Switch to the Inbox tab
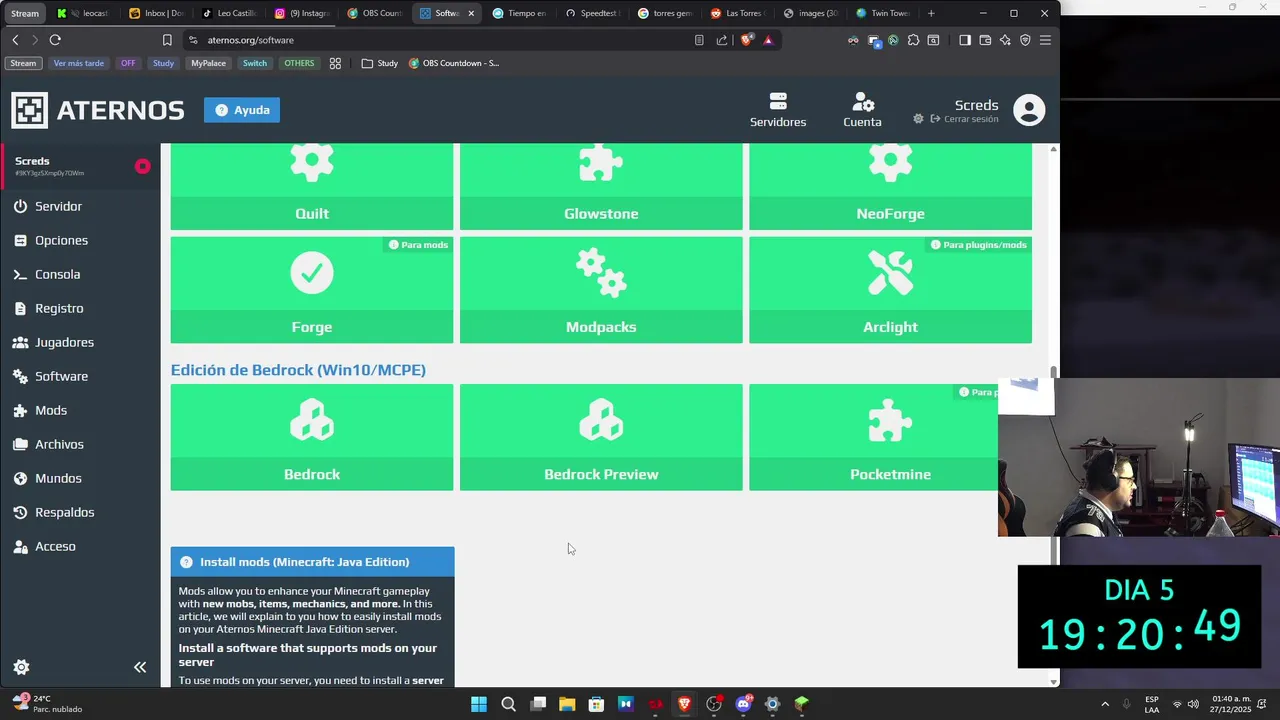 tap(157, 13)
